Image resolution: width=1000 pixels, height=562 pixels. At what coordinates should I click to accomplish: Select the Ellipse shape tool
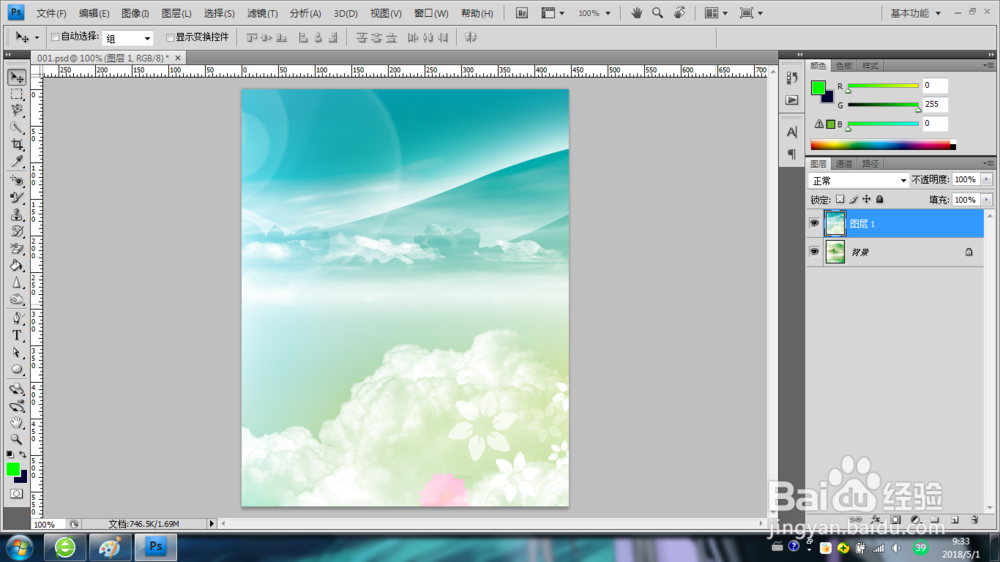(x=17, y=369)
